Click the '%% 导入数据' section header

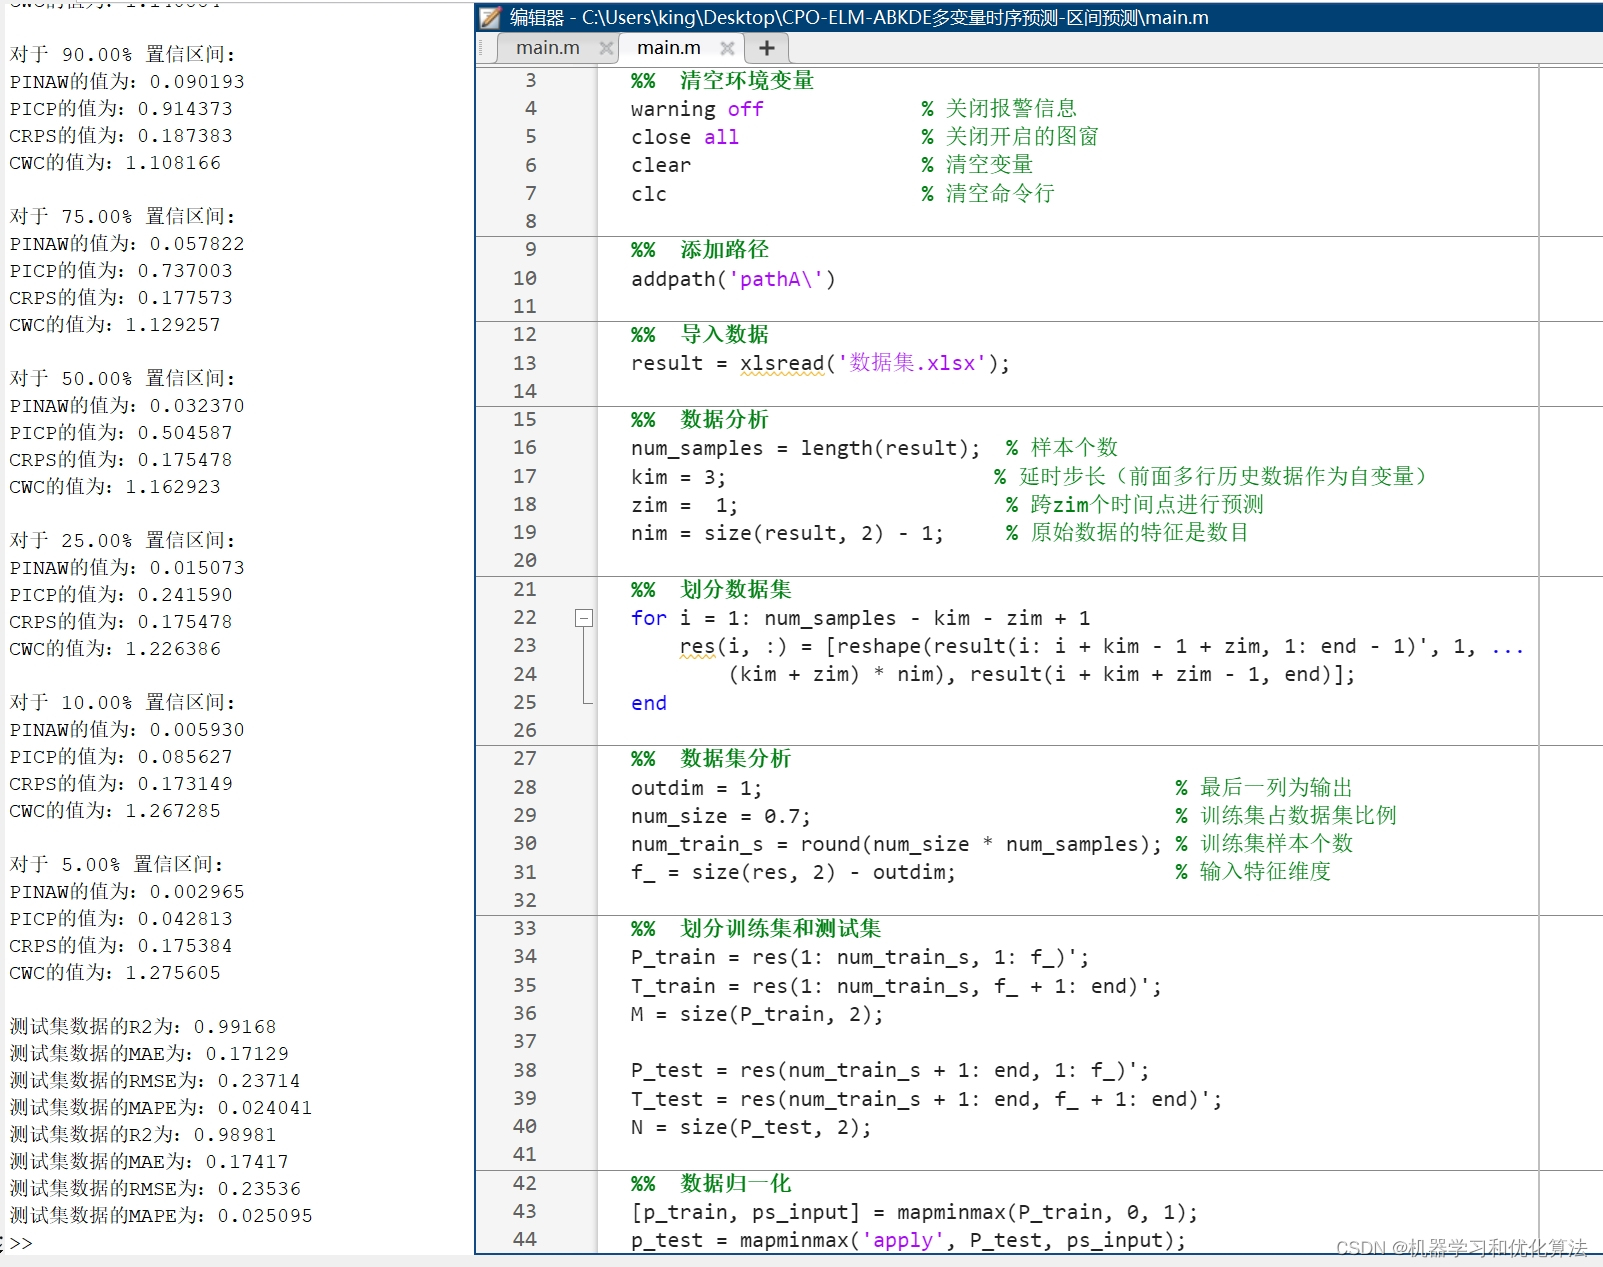coord(700,334)
